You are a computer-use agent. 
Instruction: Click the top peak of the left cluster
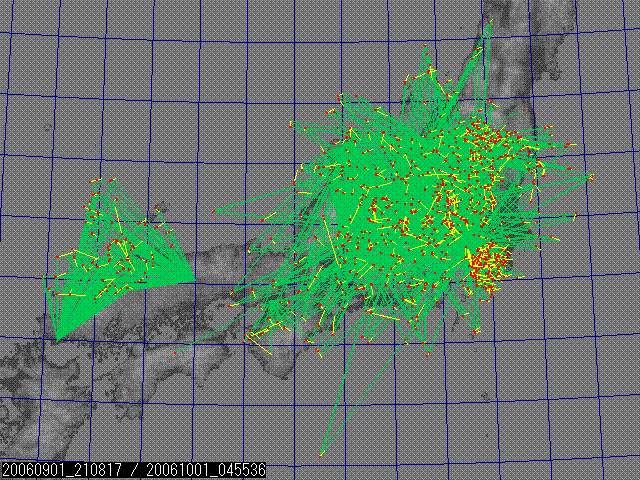point(98,179)
